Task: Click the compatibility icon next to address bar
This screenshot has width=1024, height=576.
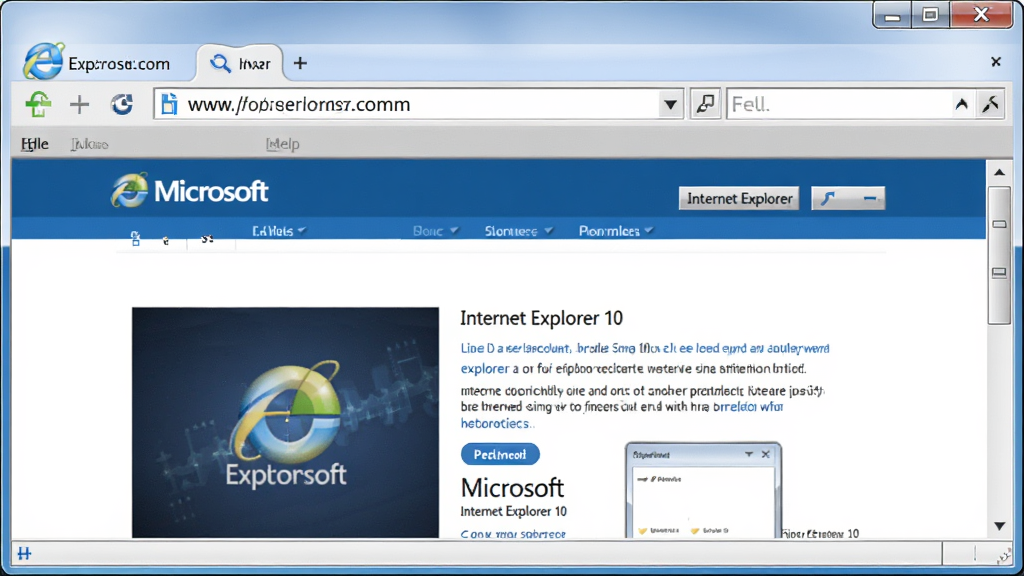Action: pos(705,104)
